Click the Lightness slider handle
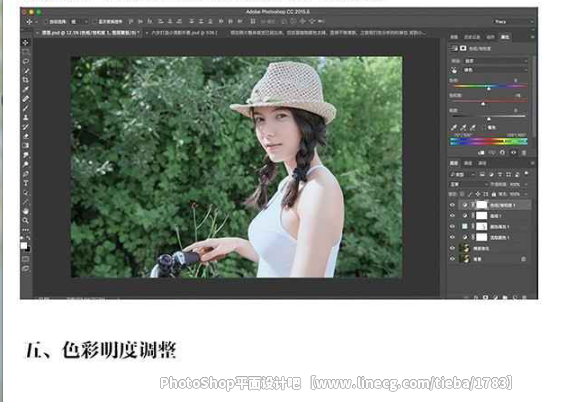The width and height of the screenshot is (568, 402). 489,119
